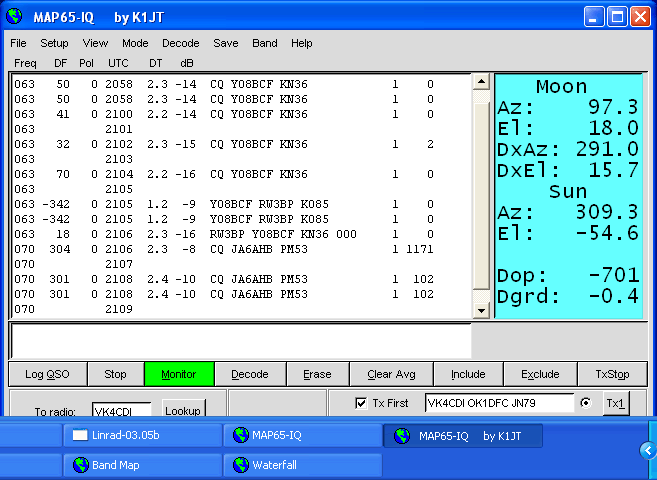The width and height of the screenshot is (657, 480).
Task: Open the Band Map window from taskbar
Action: click(x=142, y=465)
